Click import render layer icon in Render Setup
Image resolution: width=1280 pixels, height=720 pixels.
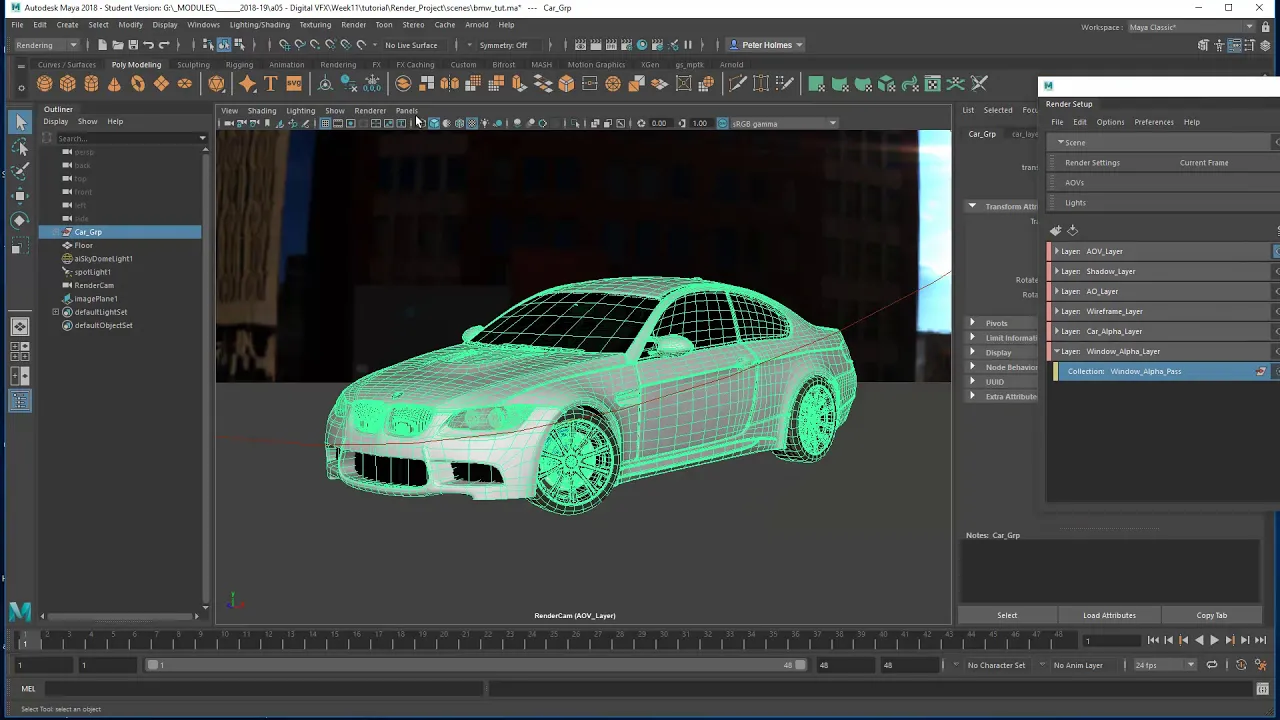[1073, 231]
